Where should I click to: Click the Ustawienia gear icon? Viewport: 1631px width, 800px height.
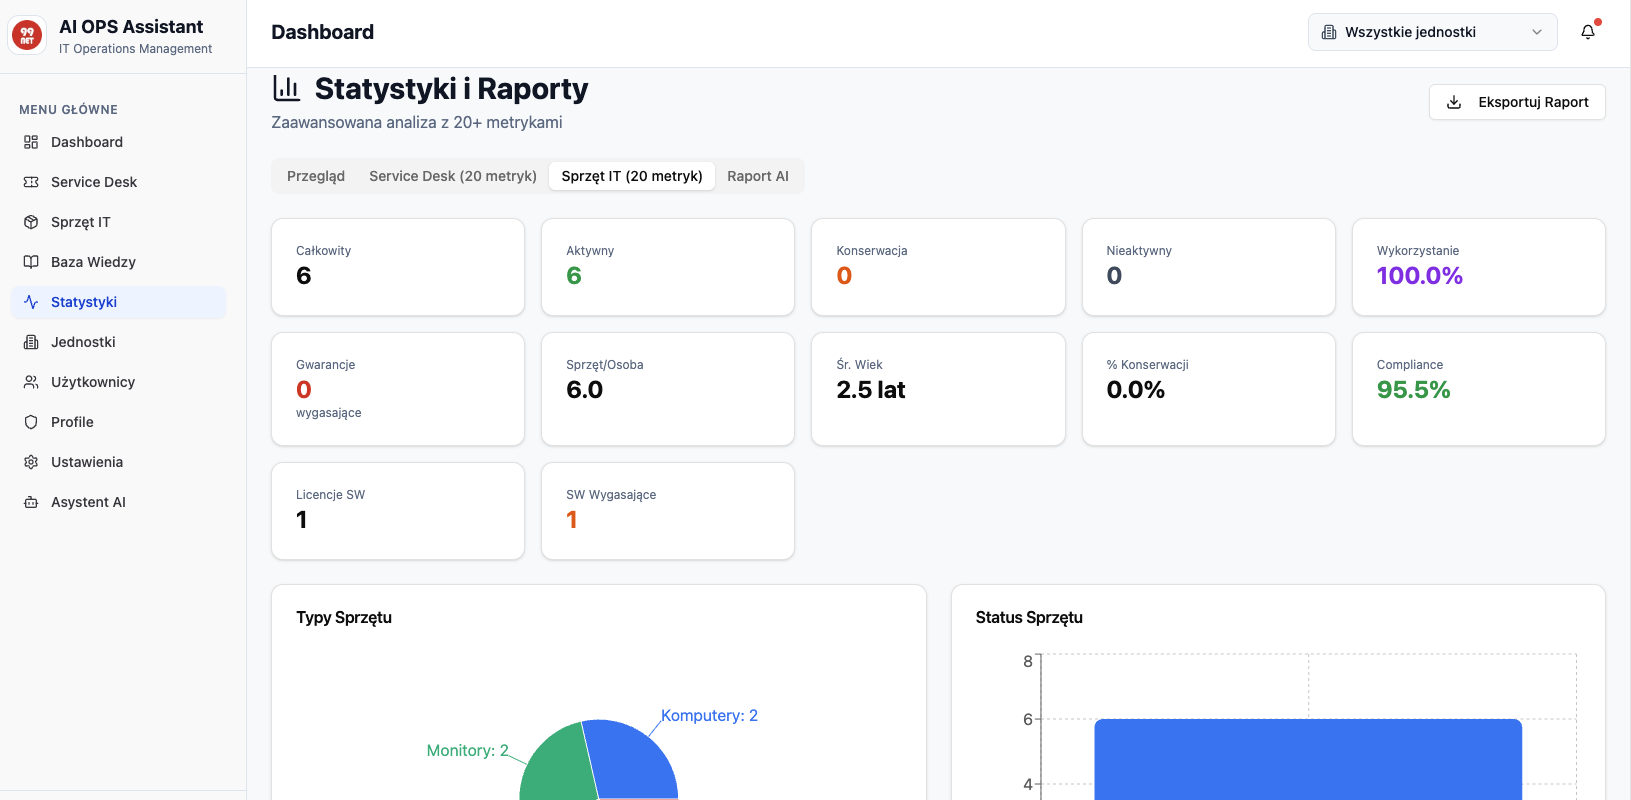31,462
